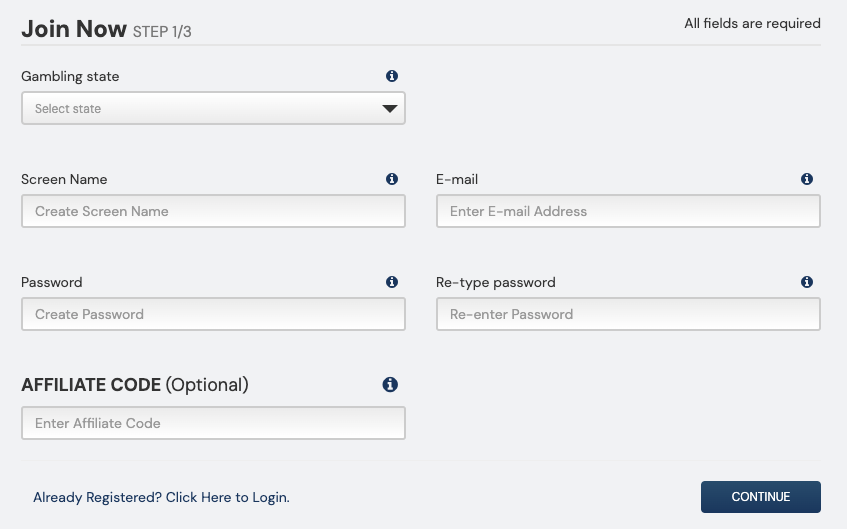Click the AFFILIATE CODE (Optional) heading

[x=135, y=385]
